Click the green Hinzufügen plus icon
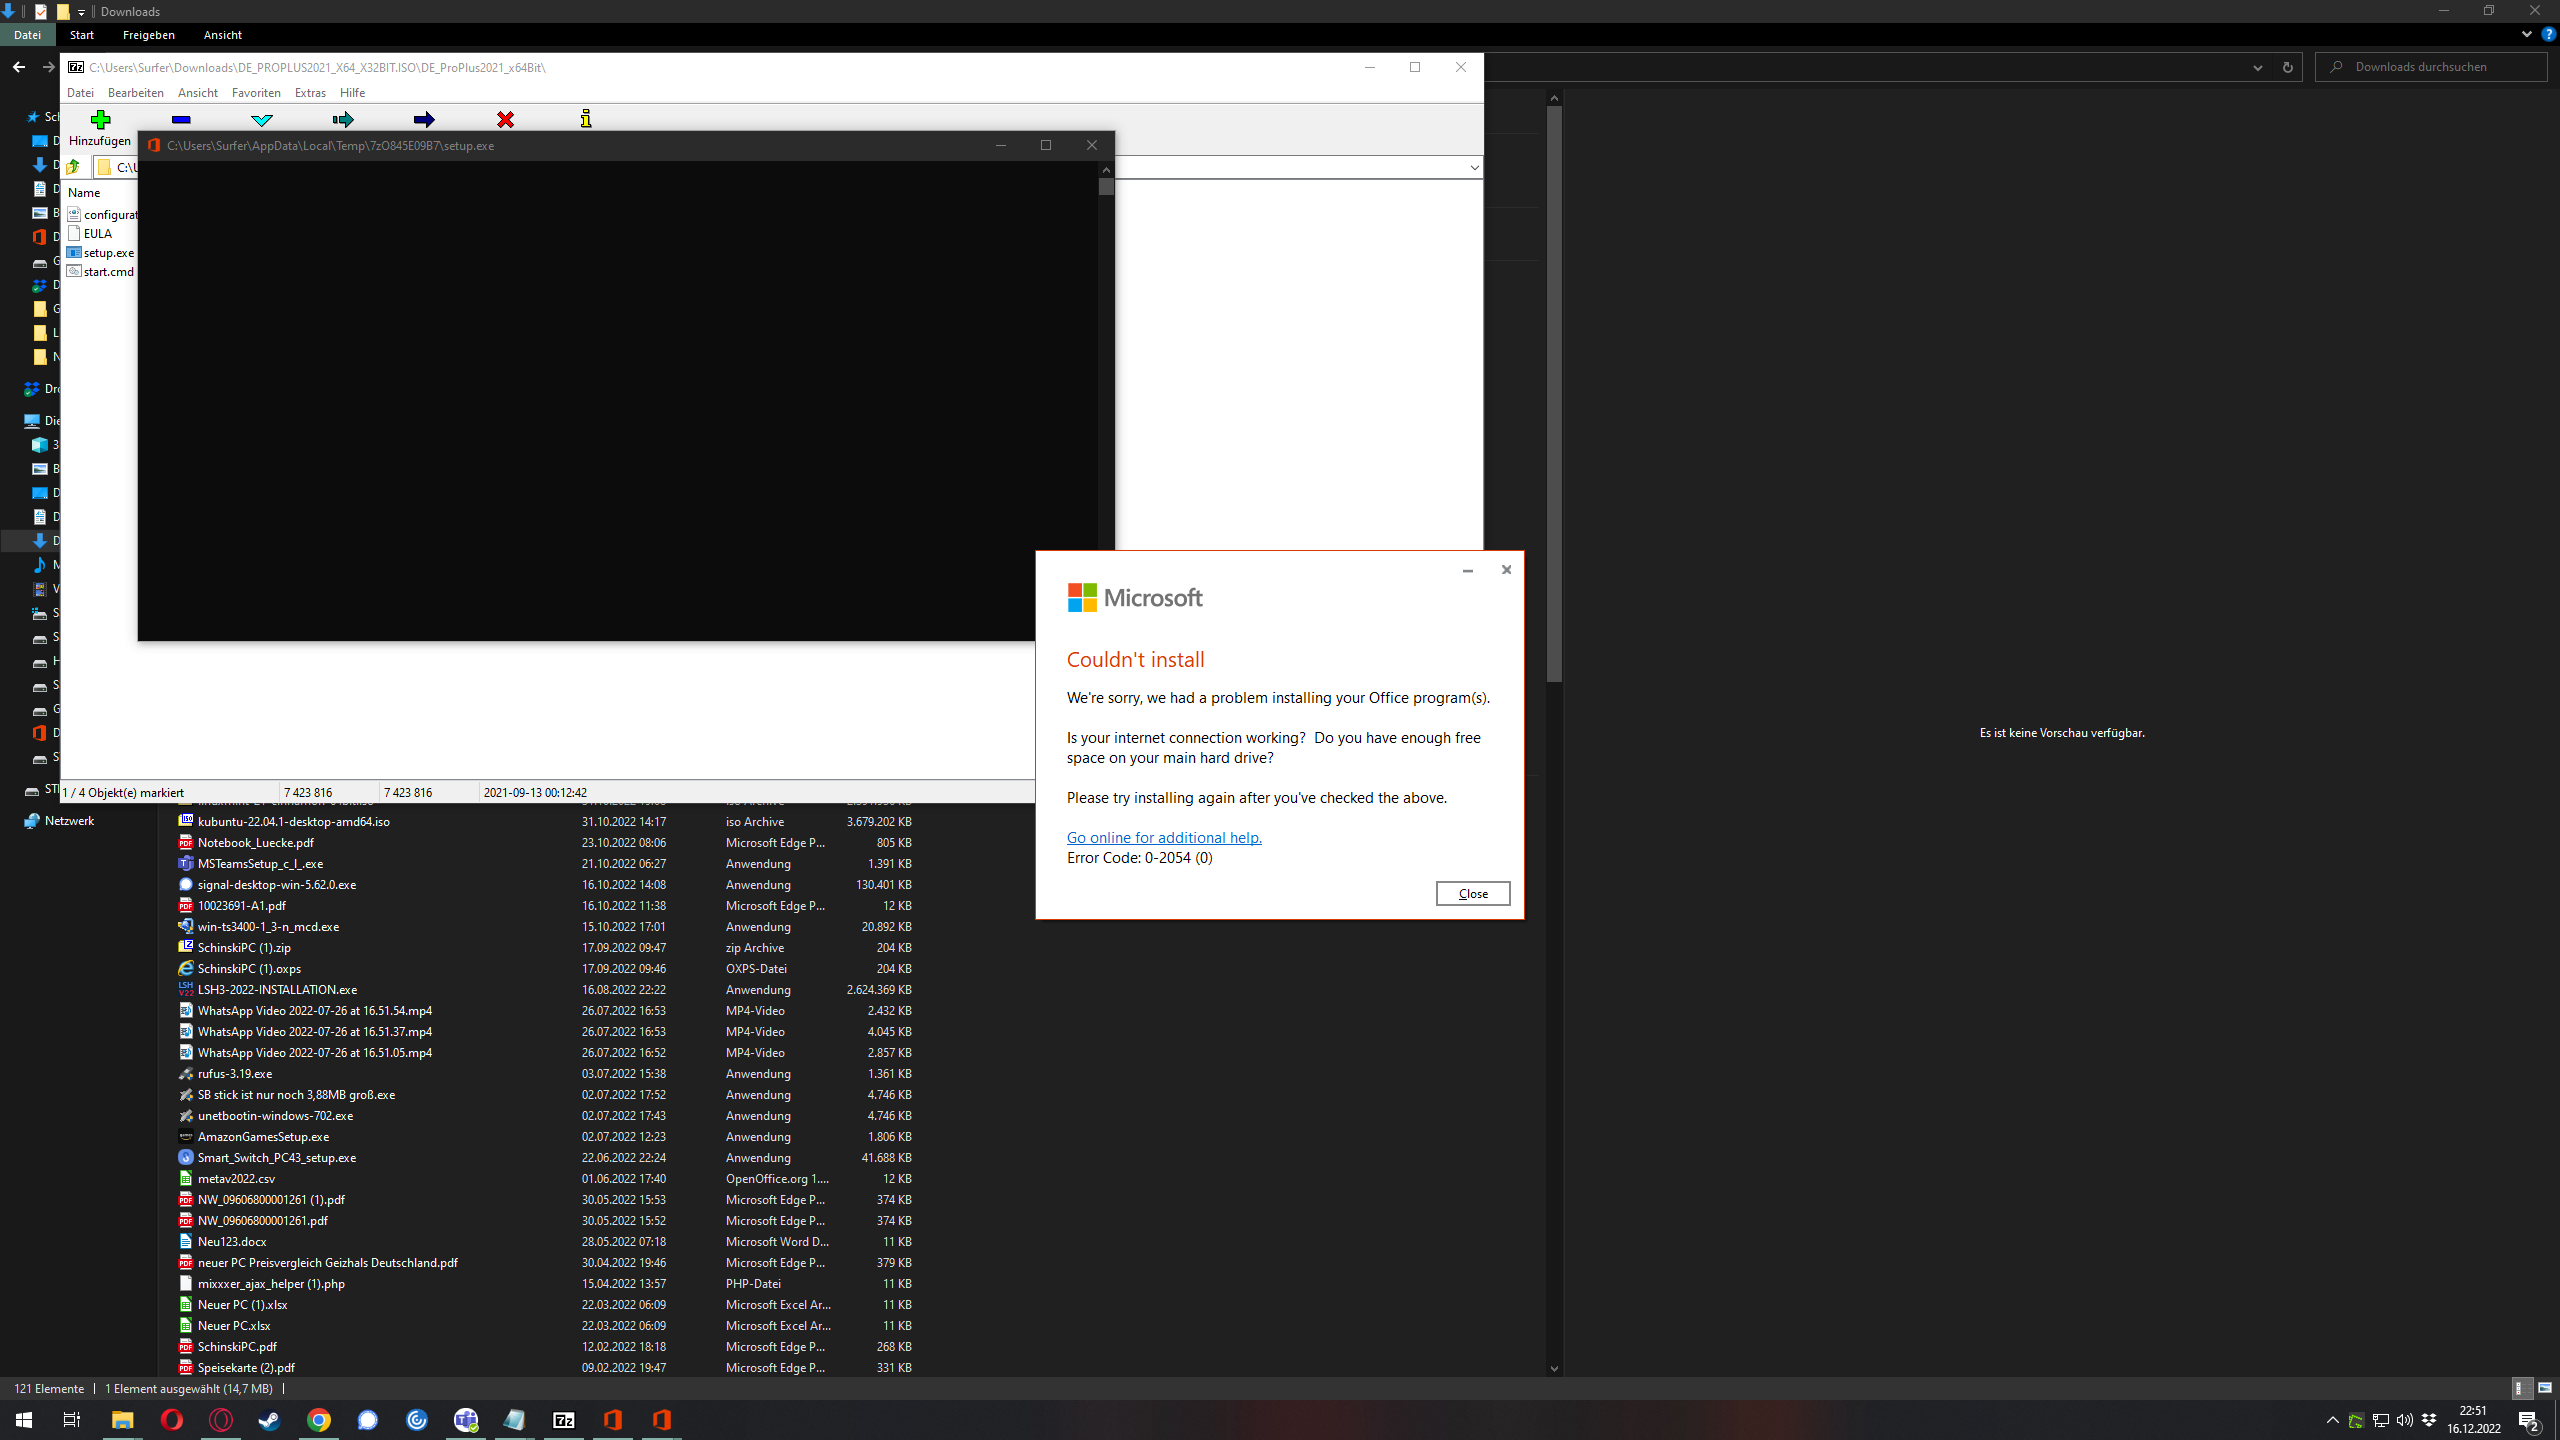Viewport: 2560px width, 1440px height. [x=100, y=120]
